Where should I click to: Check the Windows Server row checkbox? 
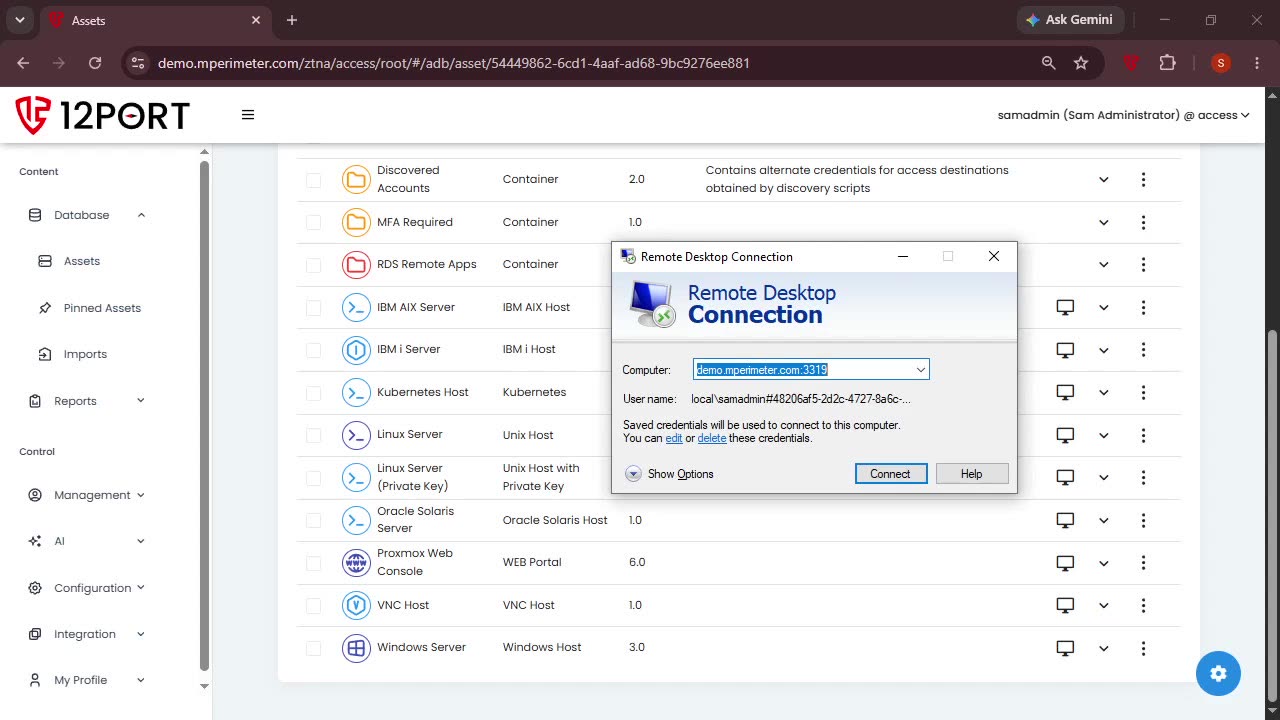coord(314,648)
